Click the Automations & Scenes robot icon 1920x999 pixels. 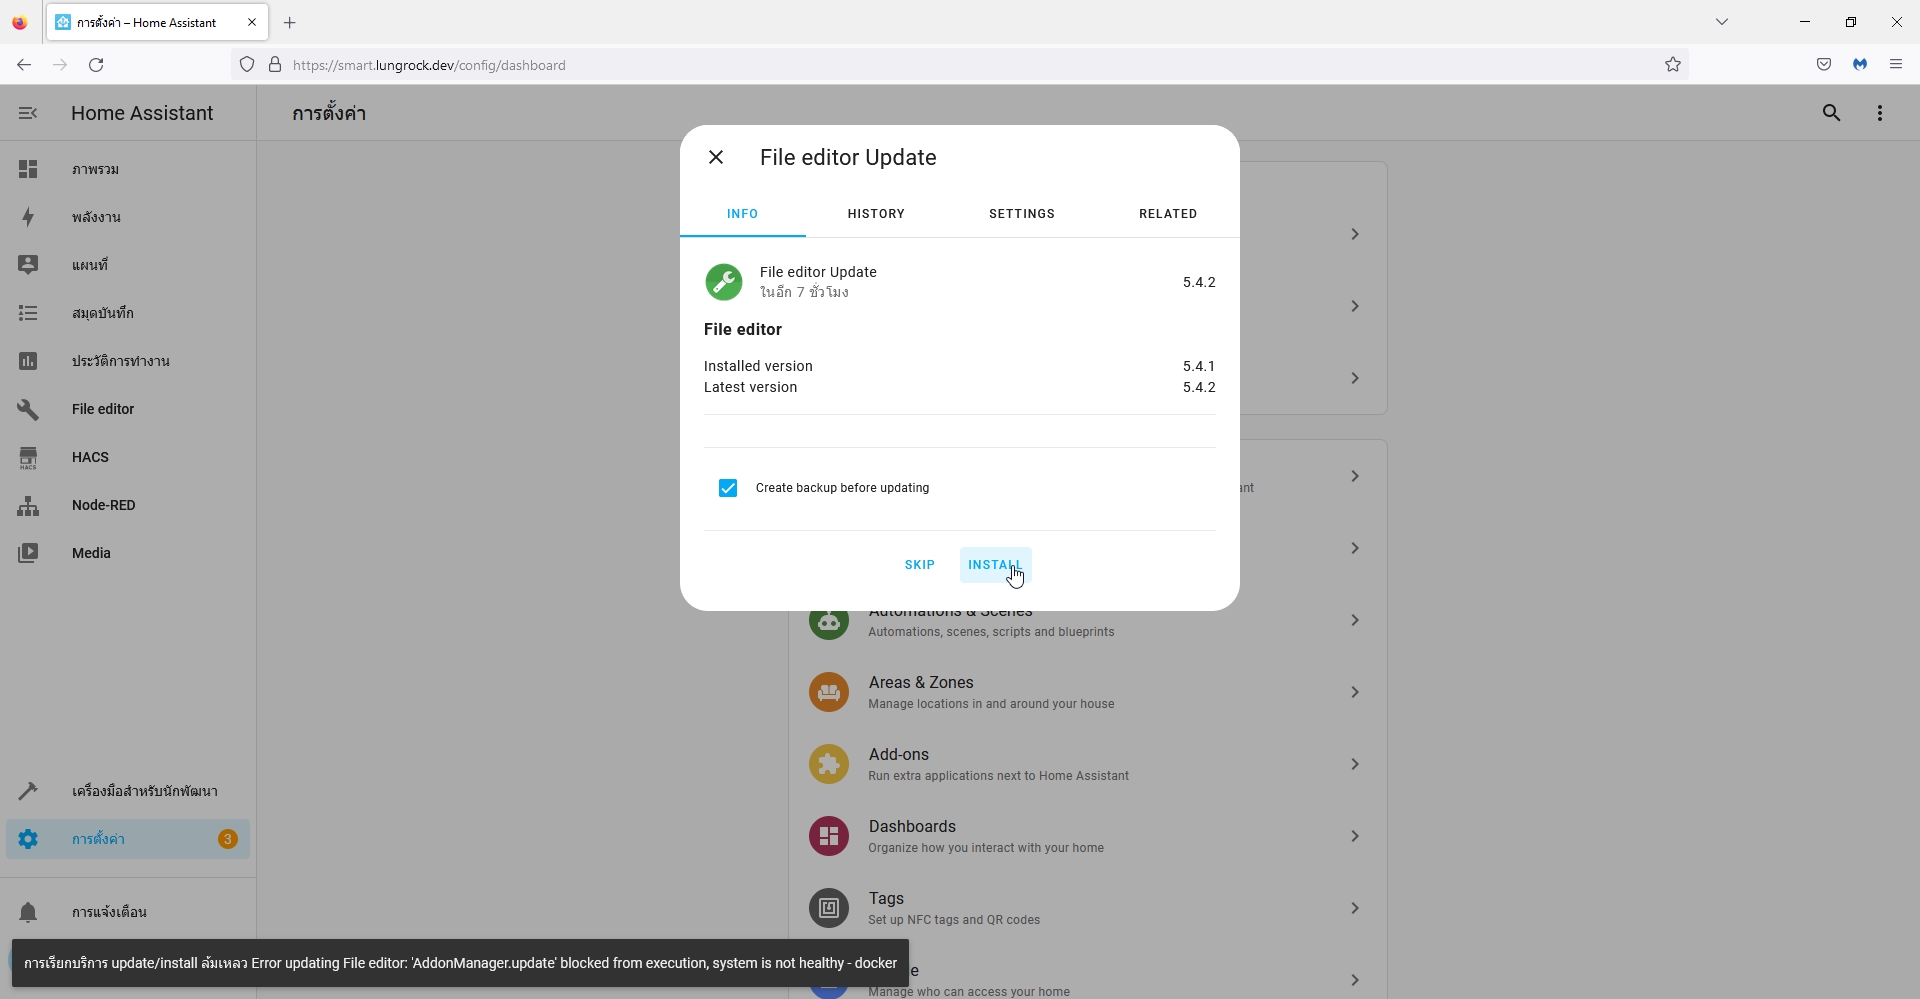tap(829, 621)
